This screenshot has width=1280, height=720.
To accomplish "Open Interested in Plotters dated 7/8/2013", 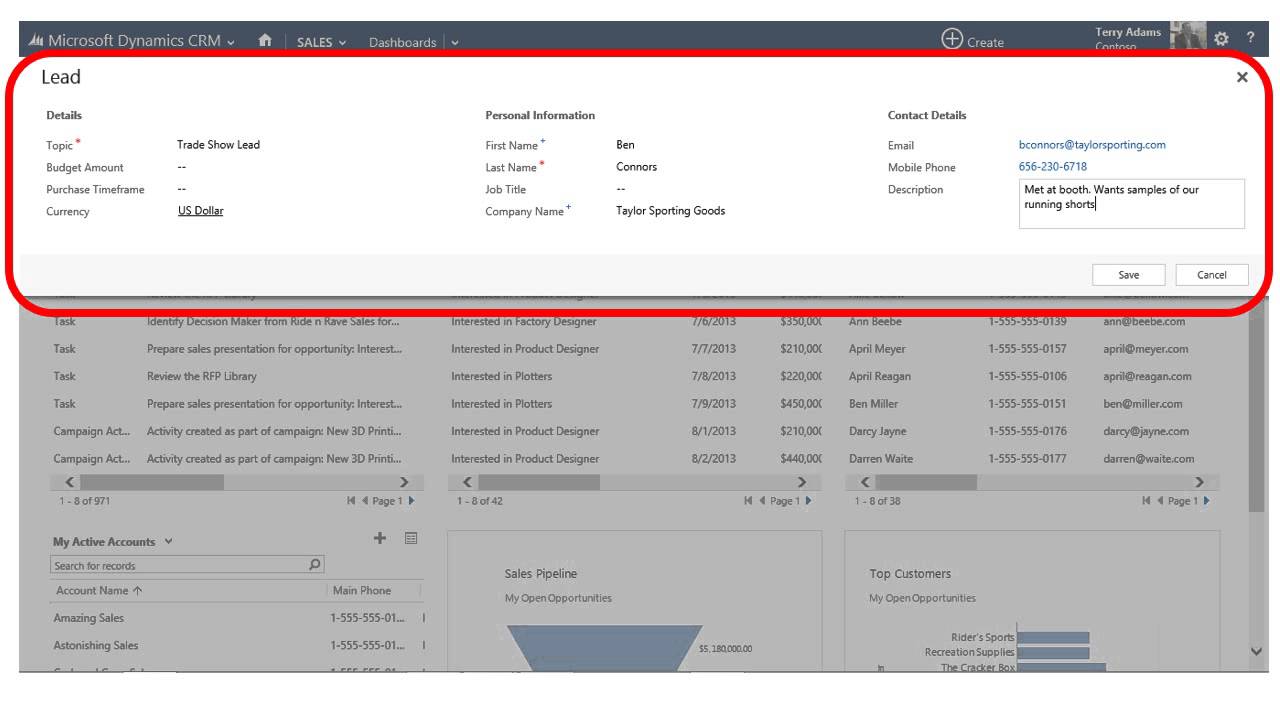I will click(x=501, y=376).
